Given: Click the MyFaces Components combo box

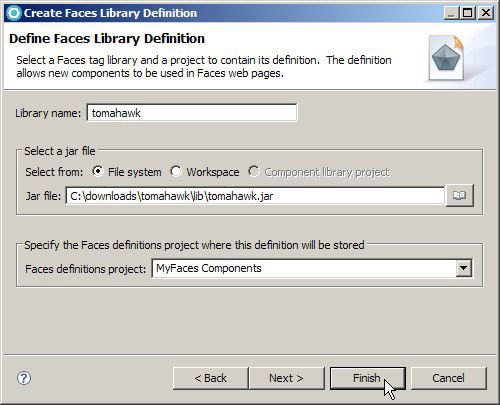Looking at the screenshot, I should tap(312, 268).
